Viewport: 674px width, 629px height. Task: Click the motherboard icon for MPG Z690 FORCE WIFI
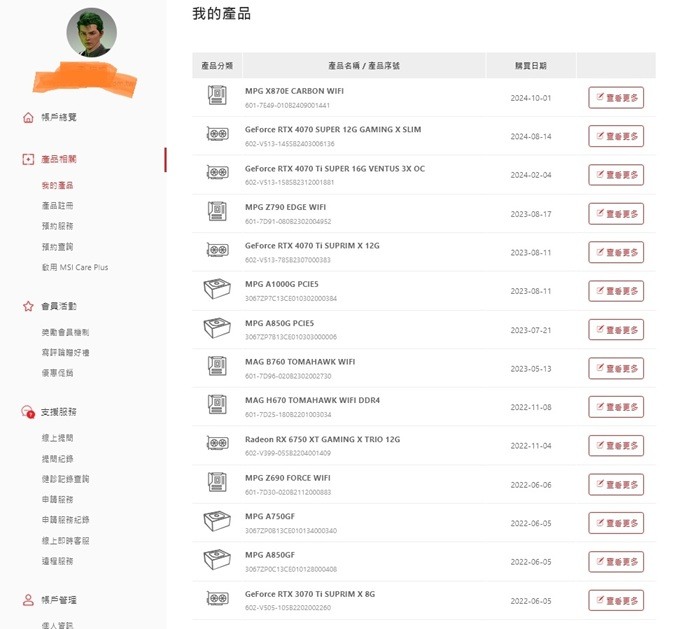click(217, 482)
